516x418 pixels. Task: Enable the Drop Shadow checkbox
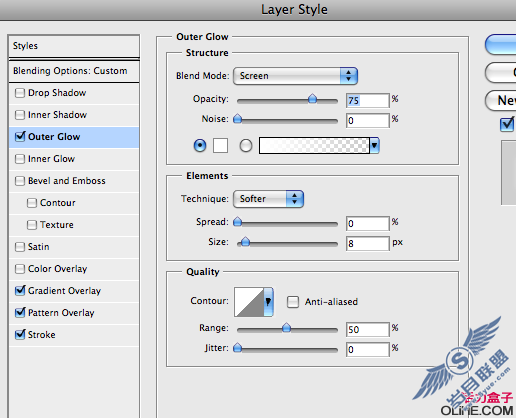[x=20, y=93]
